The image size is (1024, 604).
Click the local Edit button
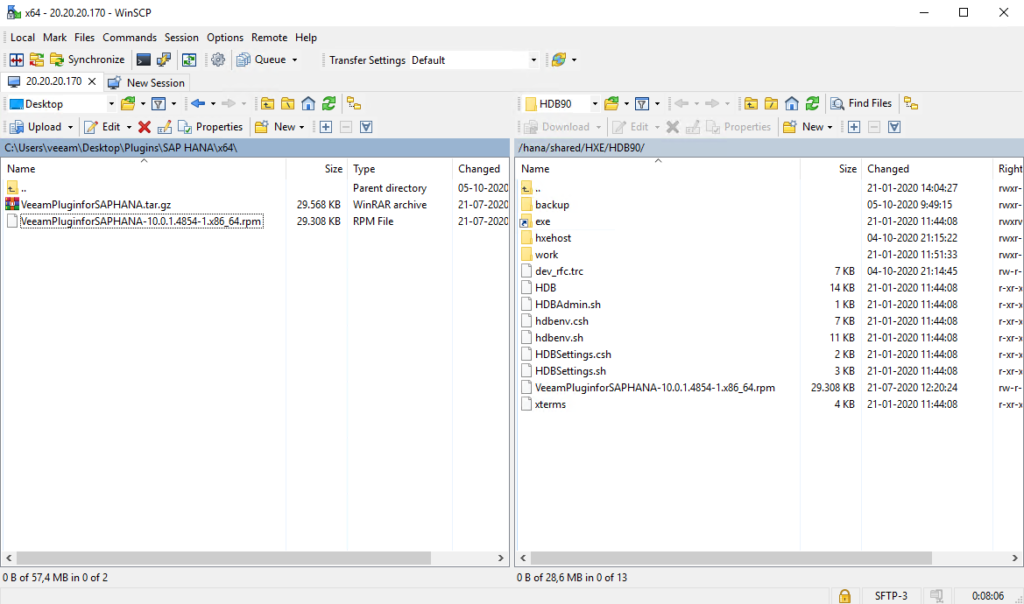pos(102,127)
